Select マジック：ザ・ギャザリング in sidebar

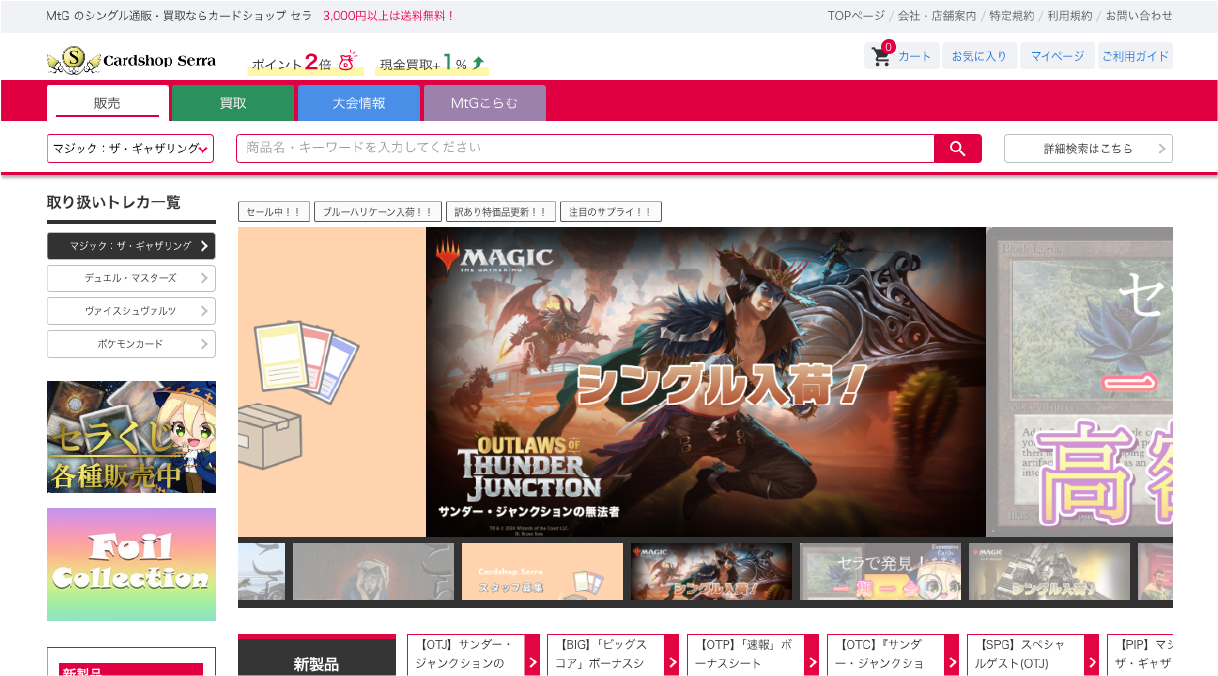131,246
